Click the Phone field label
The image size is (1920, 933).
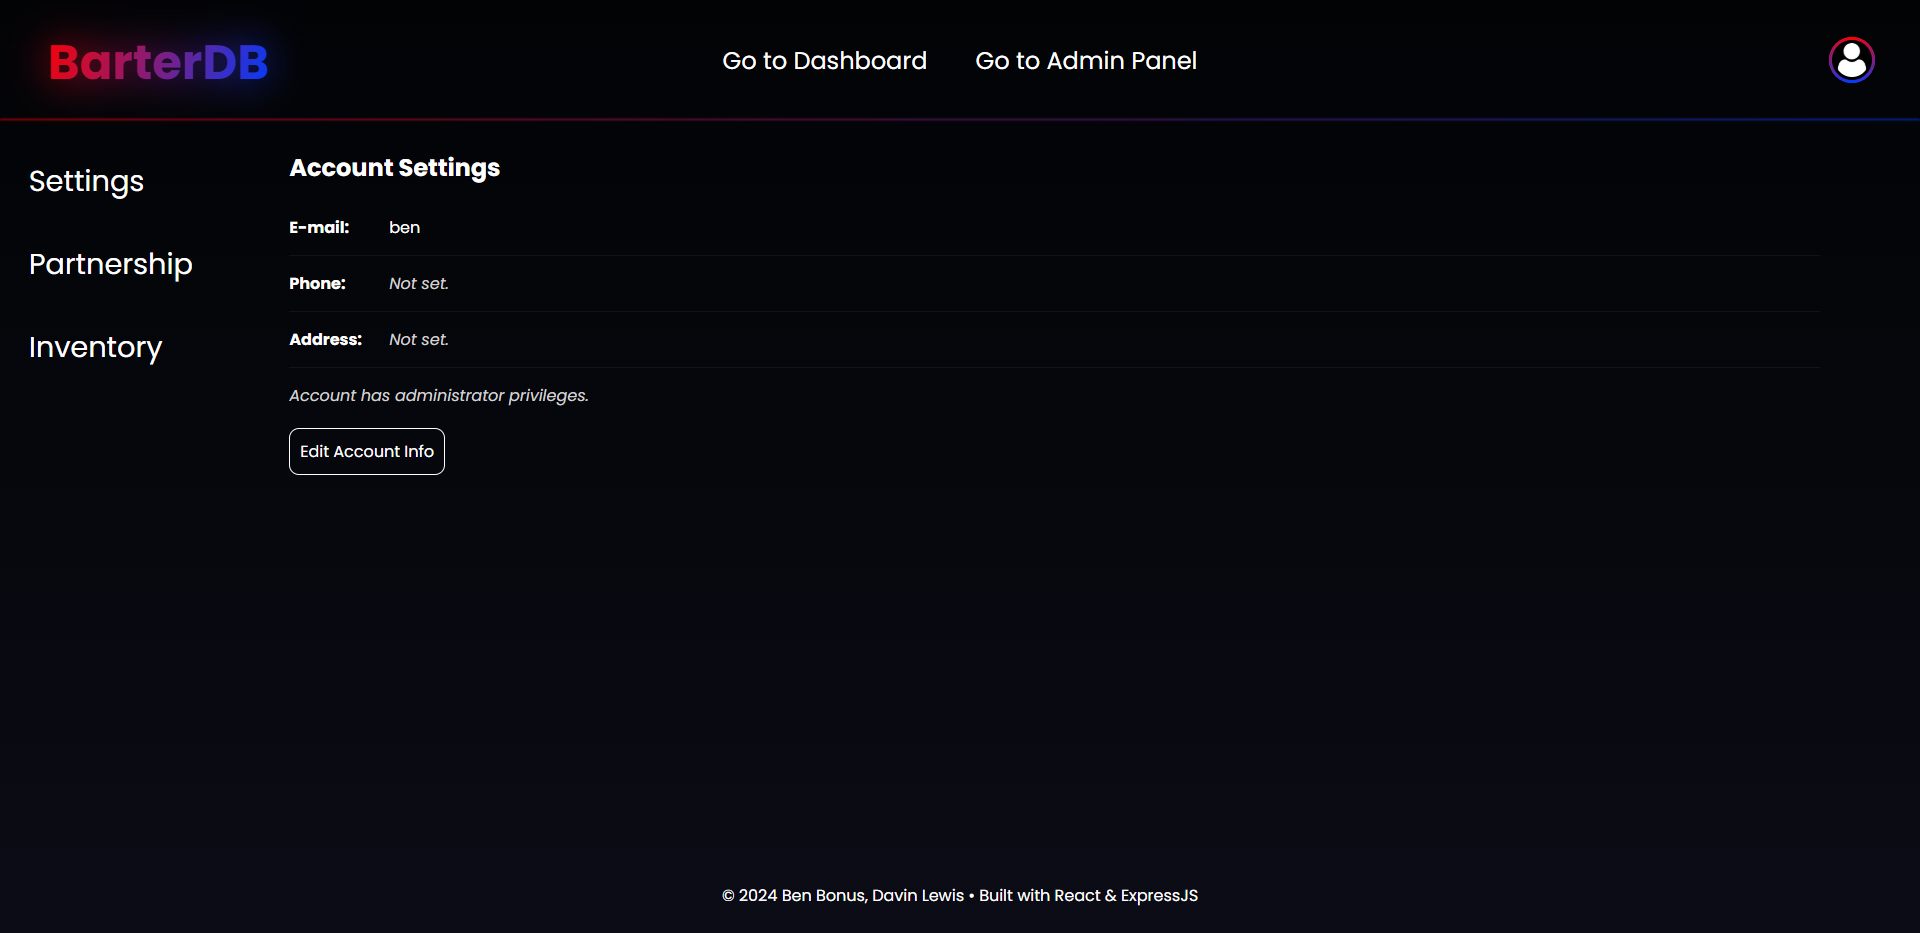(x=317, y=283)
